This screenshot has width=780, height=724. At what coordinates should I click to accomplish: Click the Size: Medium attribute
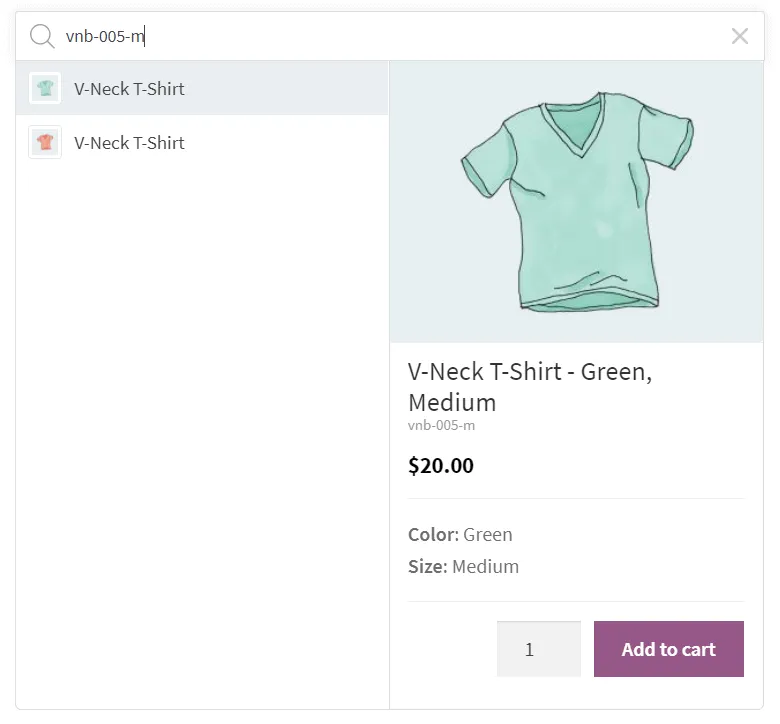[463, 567]
